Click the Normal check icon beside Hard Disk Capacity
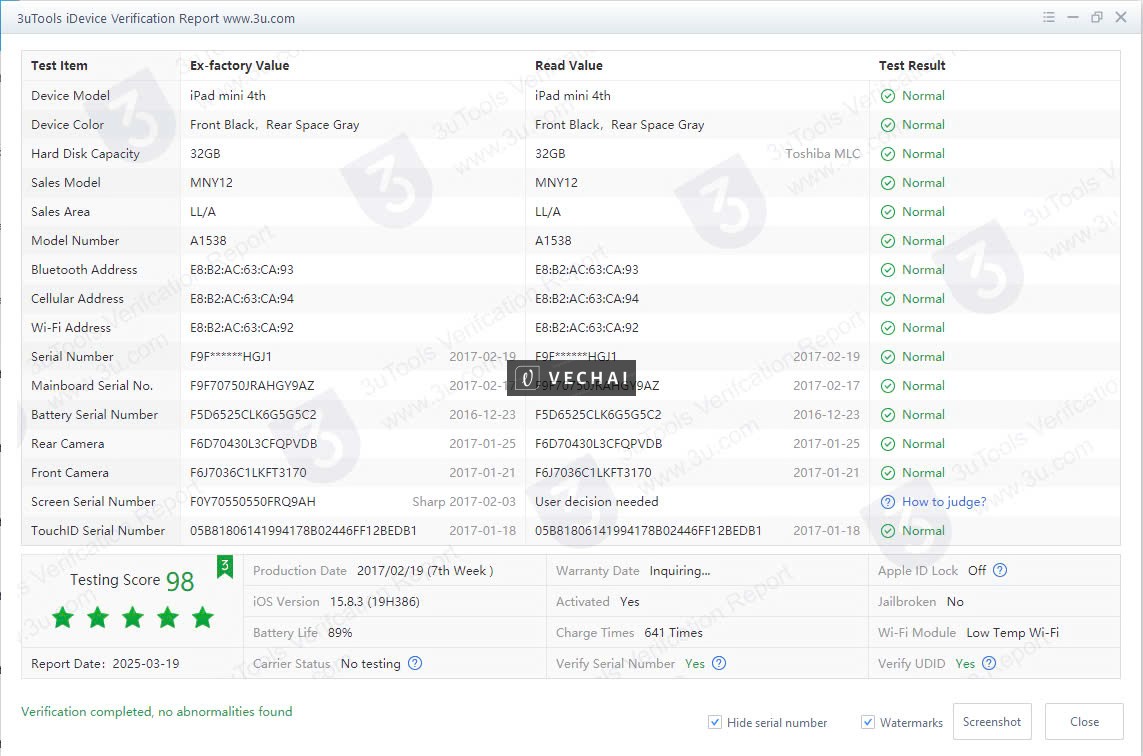The height and width of the screenshot is (756, 1143). pyautogui.click(x=886, y=153)
